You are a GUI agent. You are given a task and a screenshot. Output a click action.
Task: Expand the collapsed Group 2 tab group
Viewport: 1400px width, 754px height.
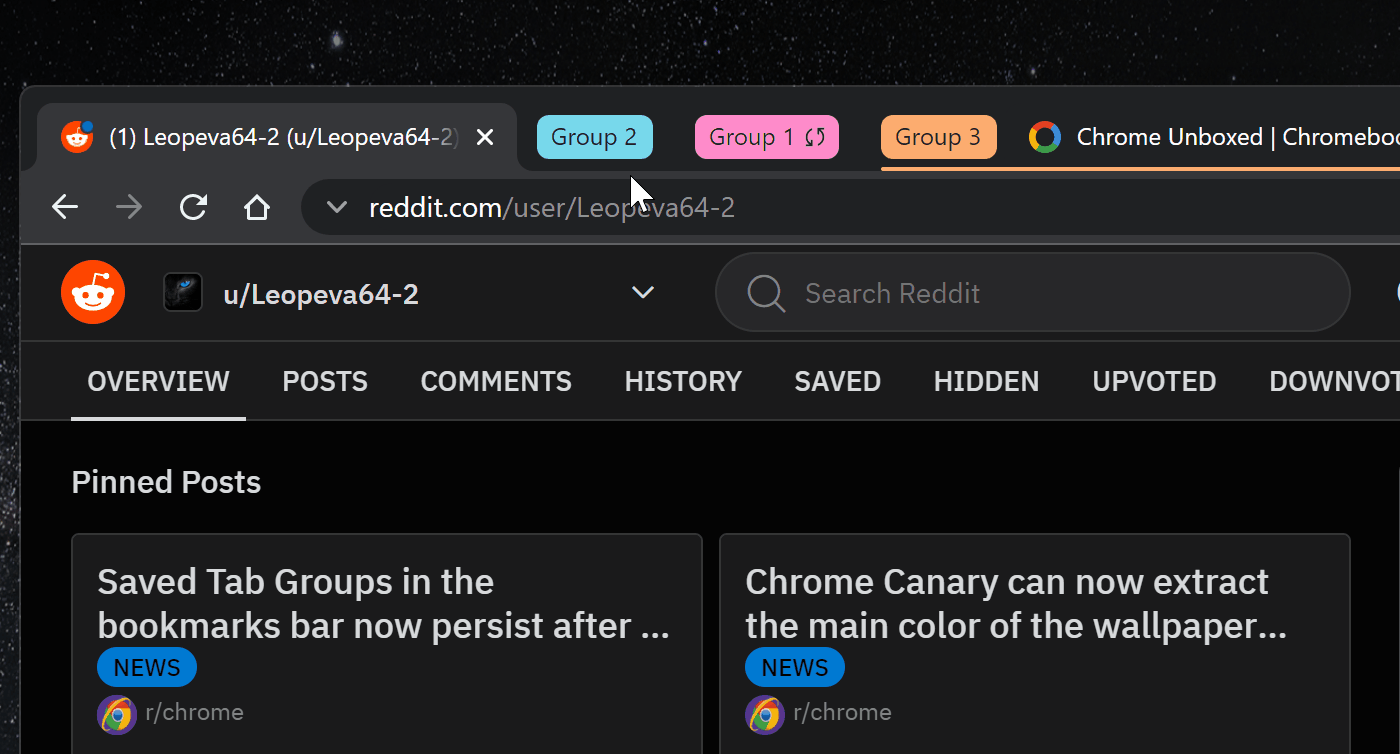tap(594, 137)
